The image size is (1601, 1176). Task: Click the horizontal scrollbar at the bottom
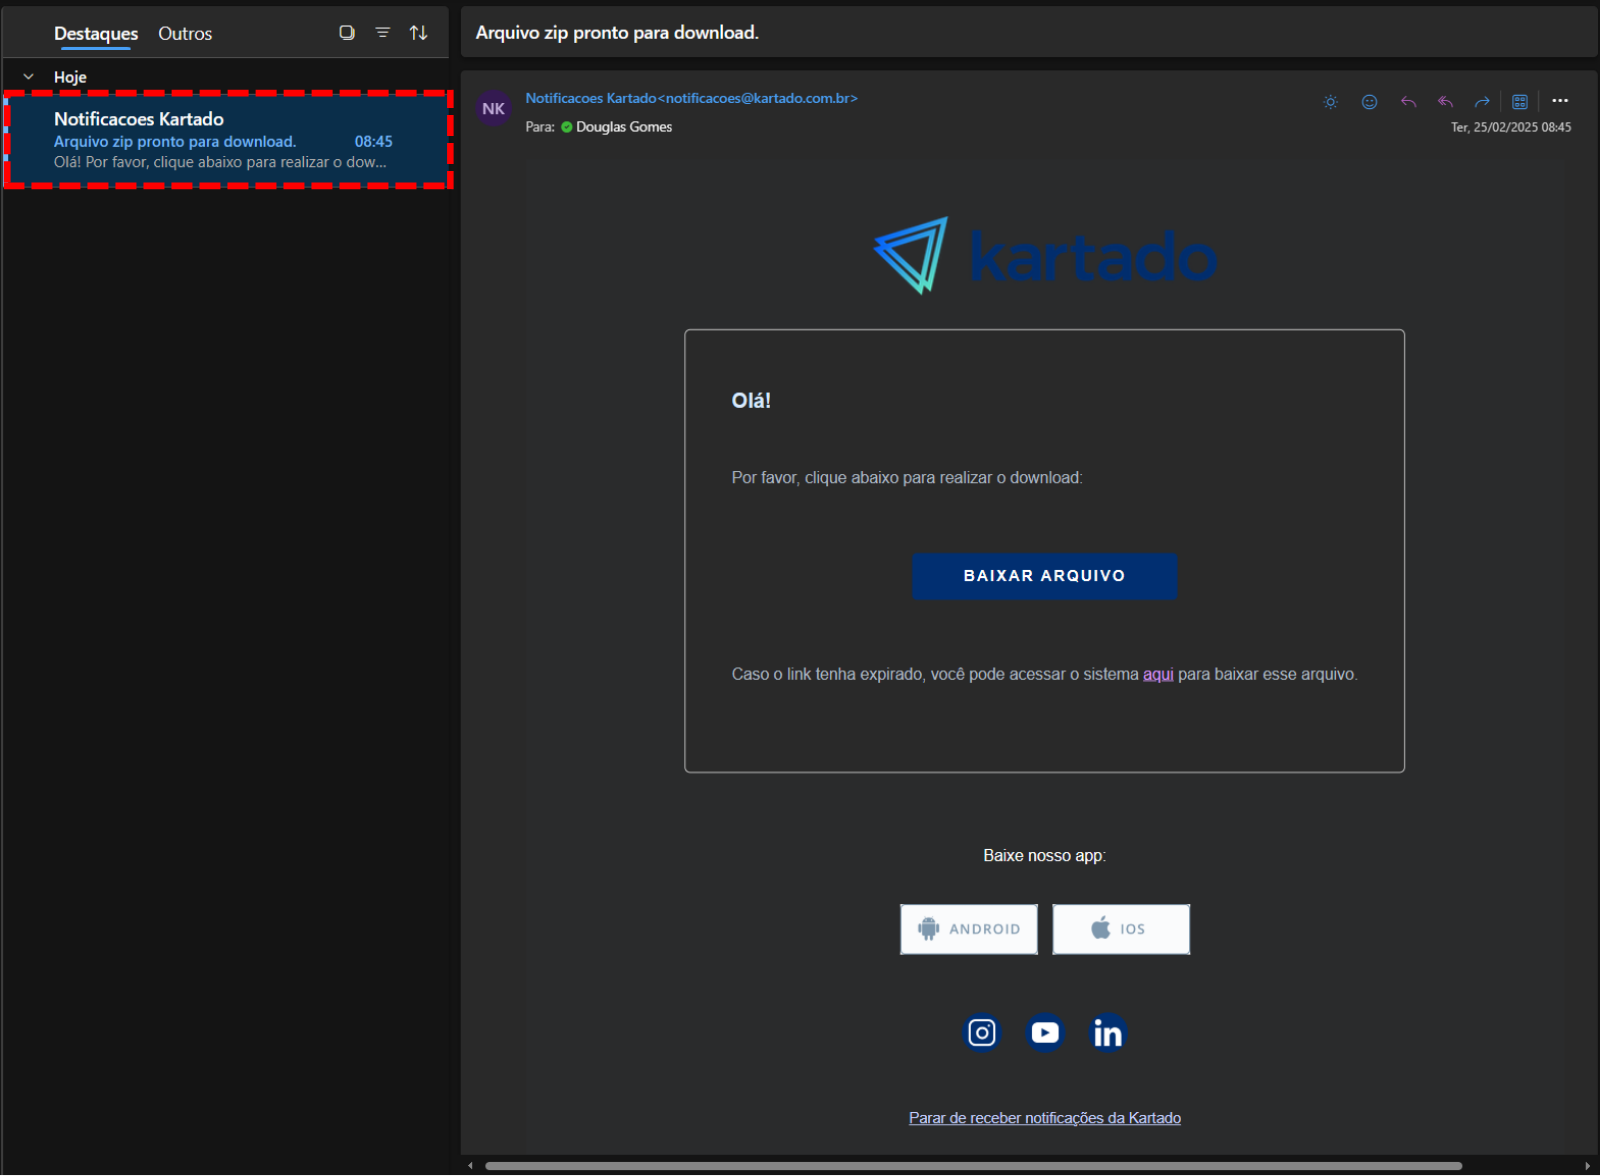point(972,1166)
